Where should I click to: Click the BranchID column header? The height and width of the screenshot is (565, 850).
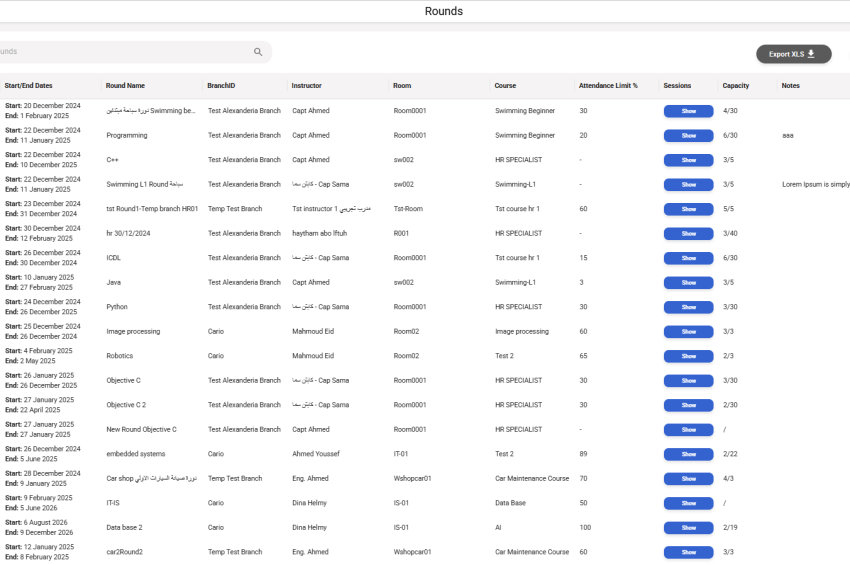(221, 86)
